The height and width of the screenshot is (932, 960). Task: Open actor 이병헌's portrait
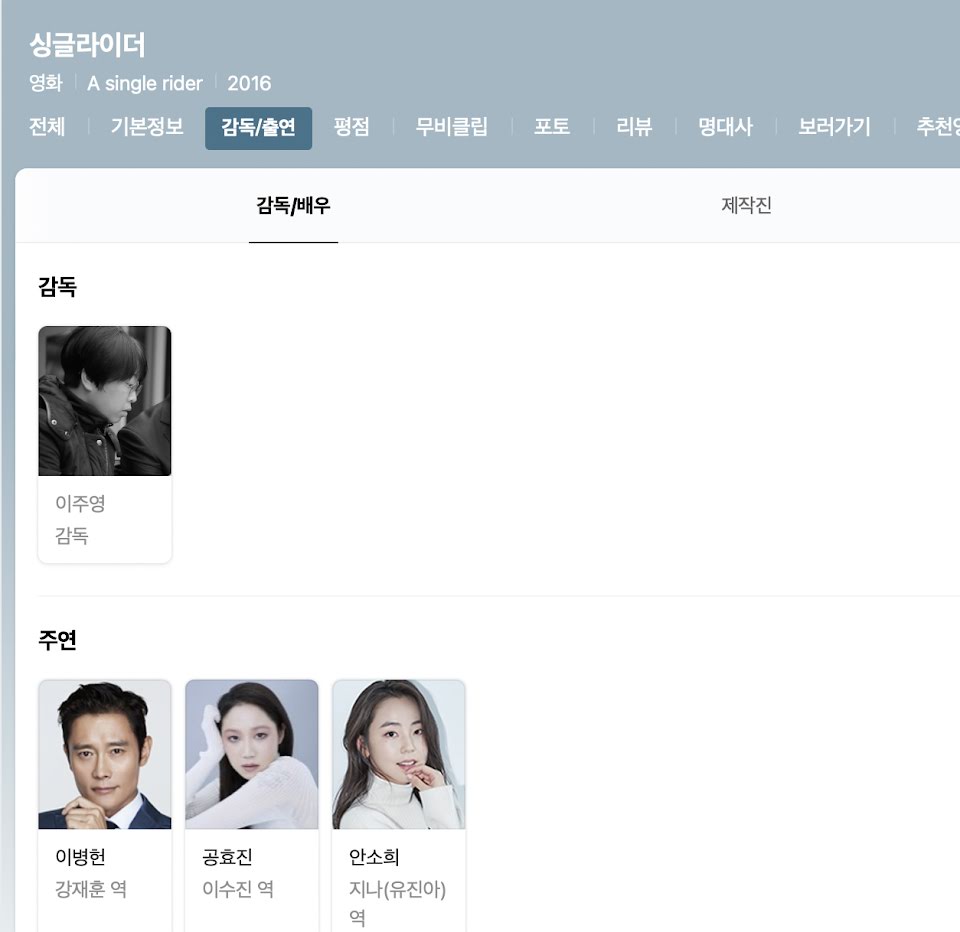105,754
